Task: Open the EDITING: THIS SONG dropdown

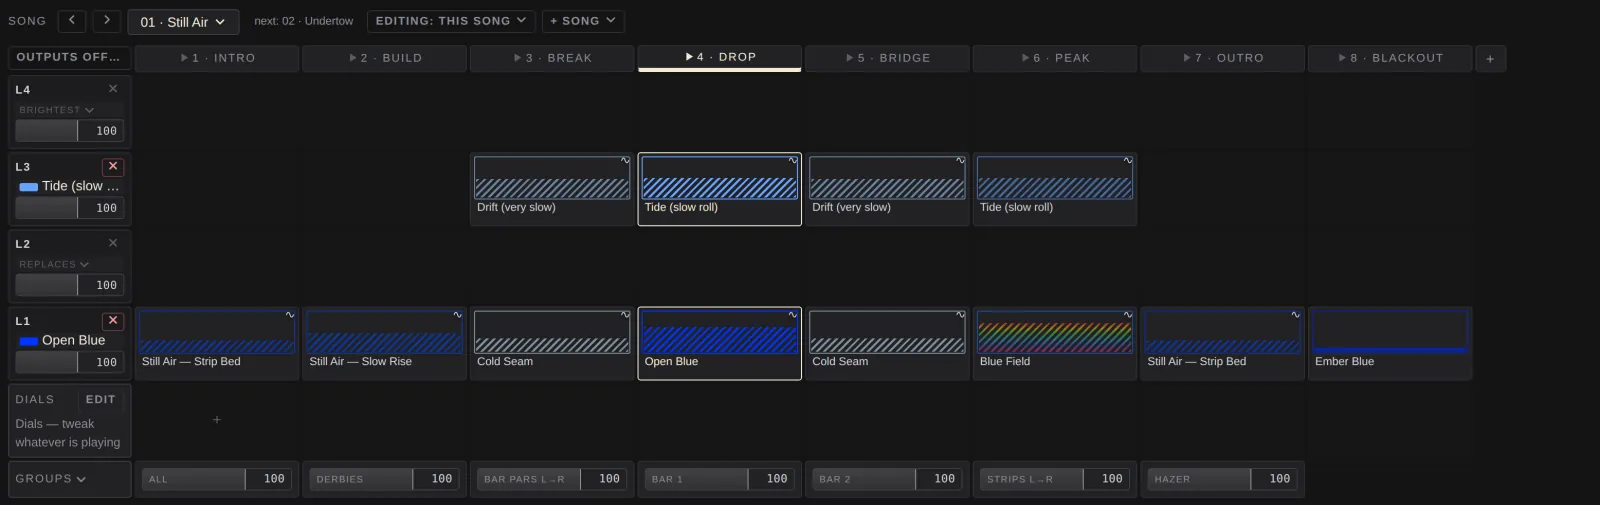Action: coord(451,21)
